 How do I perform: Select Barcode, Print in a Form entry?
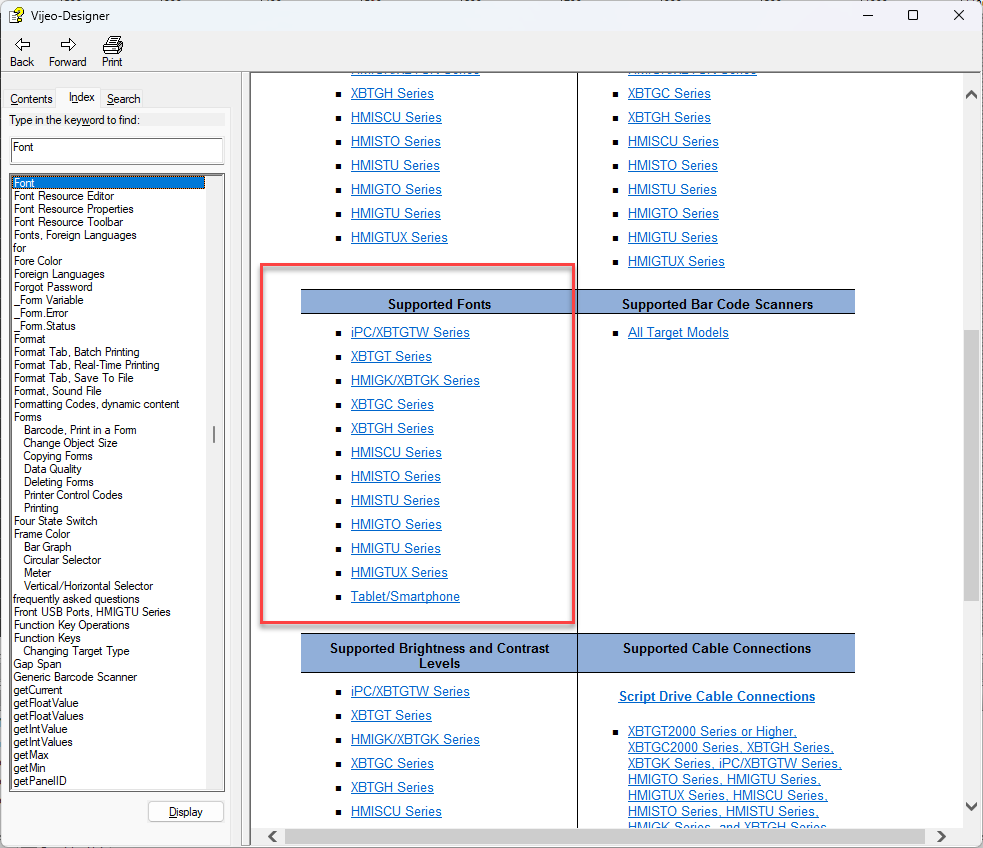tap(80, 430)
